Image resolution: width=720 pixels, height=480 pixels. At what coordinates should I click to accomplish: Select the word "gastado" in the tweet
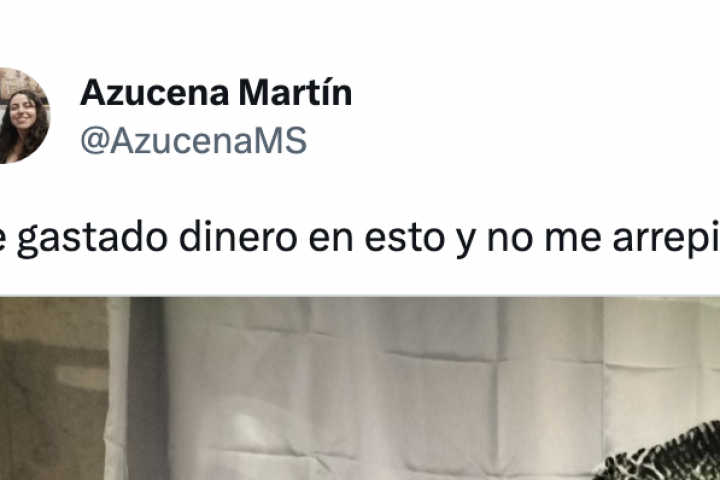(92, 239)
